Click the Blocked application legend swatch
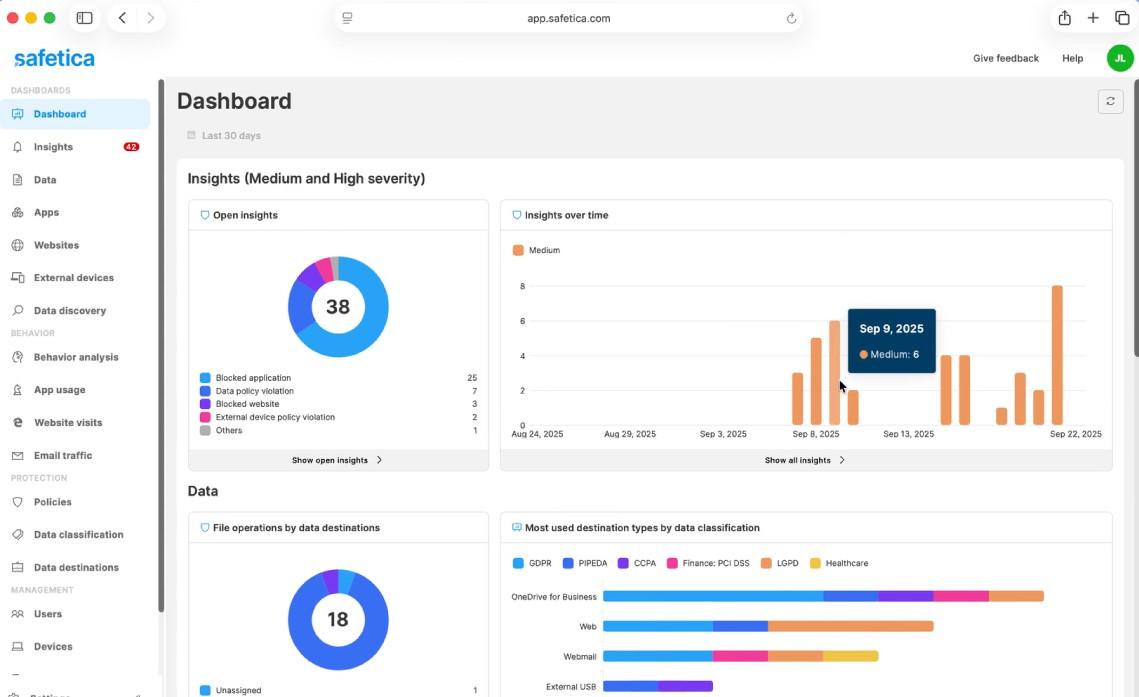This screenshot has width=1139, height=697. 205,378
